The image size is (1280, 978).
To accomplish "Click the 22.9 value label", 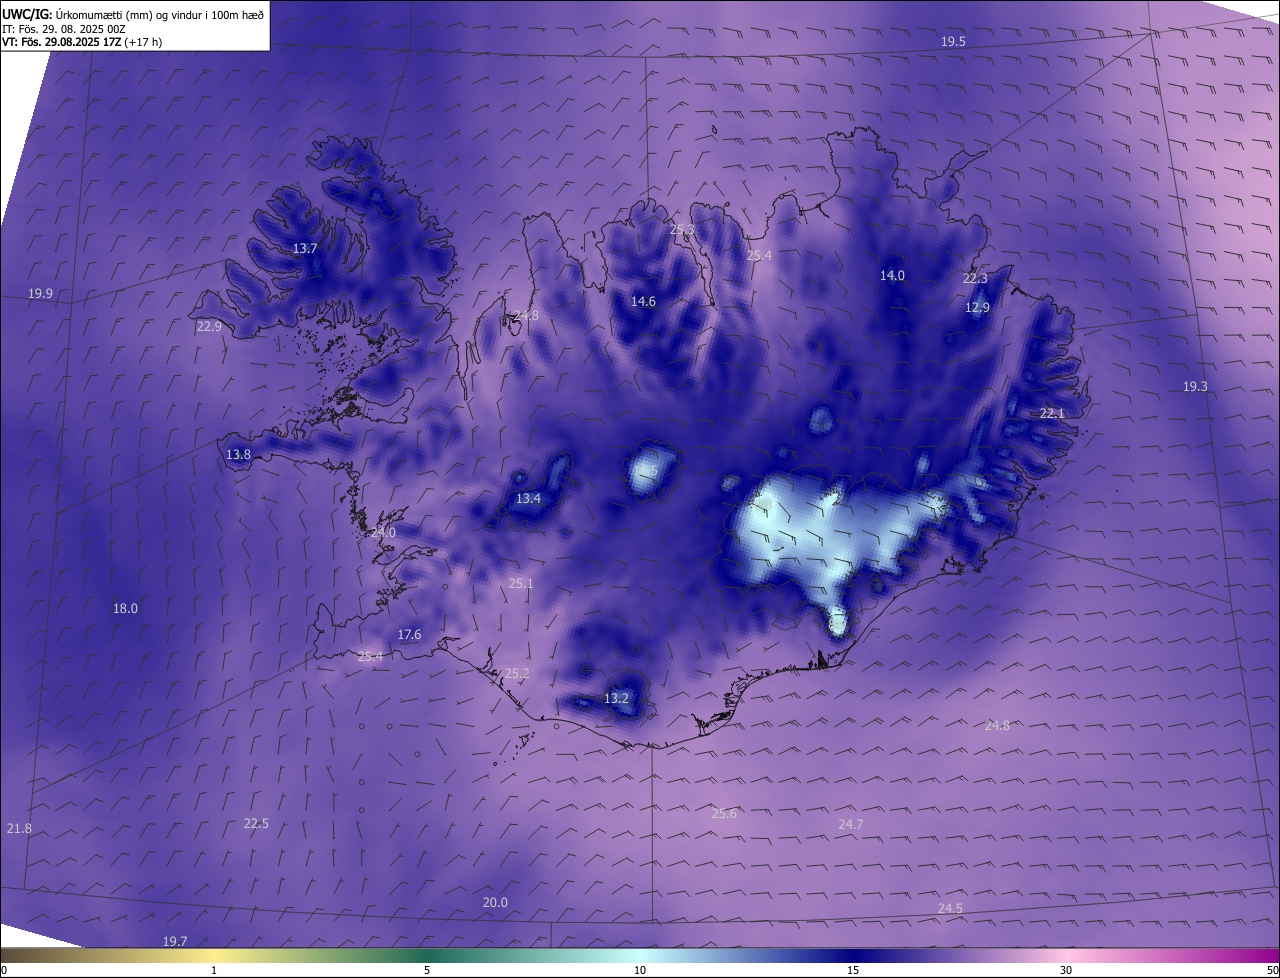I will tap(209, 326).
